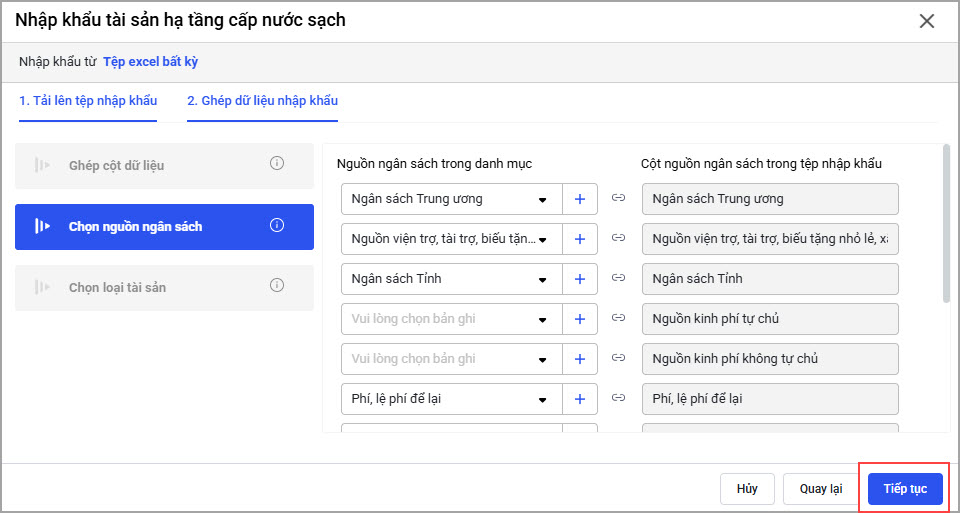The height and width of the screenshot is (513, 960).
Task: Expand the Nguồn viện trợ, tài trợ dropdown
Action: (x=451, y=239)
